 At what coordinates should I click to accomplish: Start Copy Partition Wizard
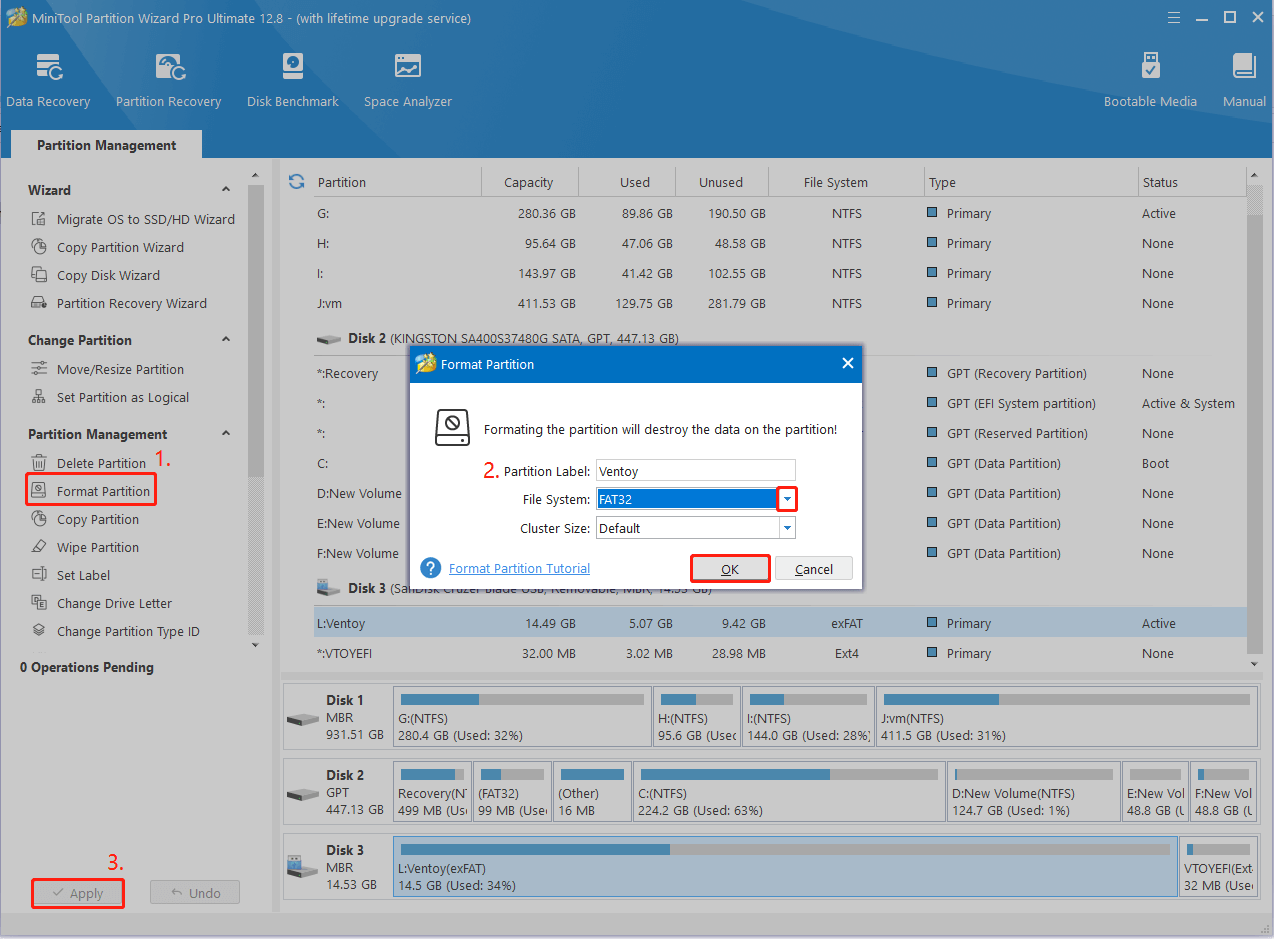pyautogui.click(x=108, y=247)
